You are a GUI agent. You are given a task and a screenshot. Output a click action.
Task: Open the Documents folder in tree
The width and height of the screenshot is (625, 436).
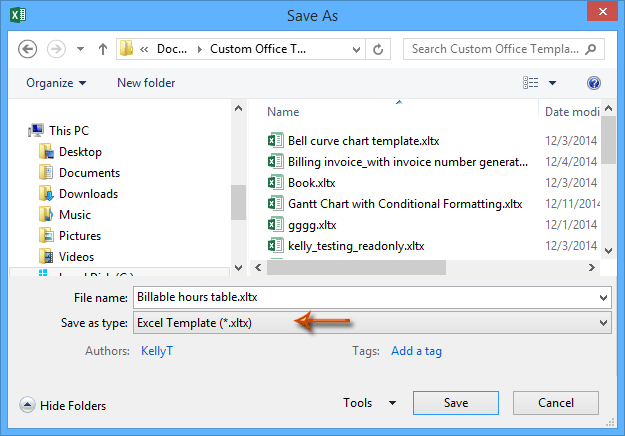point(89,173)
